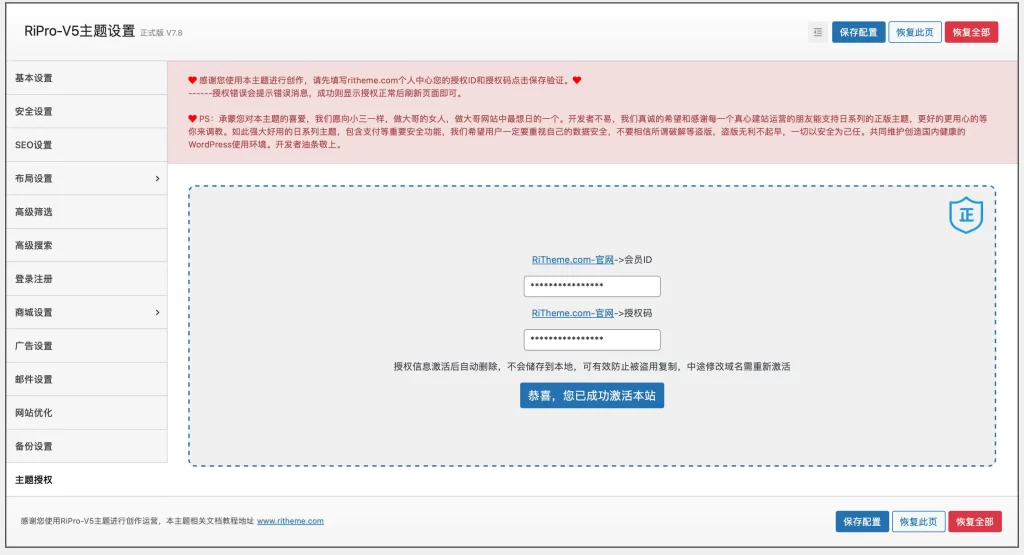Select the 网站优化 tab
The width and height of the screenshot is (1024, 555).
84,413
